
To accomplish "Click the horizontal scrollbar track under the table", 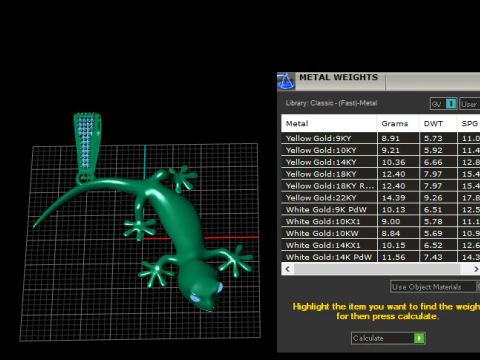I will [x=377, y=269].
